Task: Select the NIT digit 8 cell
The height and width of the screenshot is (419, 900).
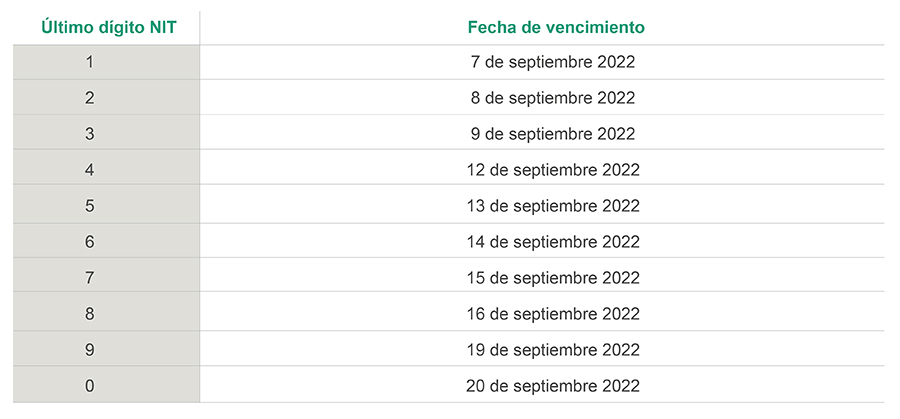Action: [x=90, y=314]
